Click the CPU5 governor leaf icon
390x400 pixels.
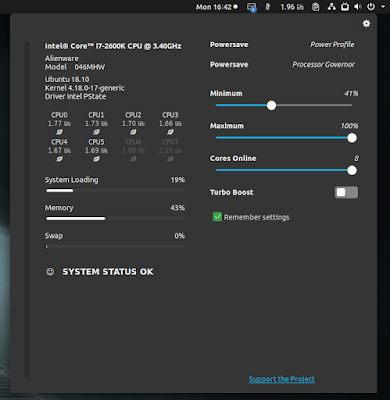[x=96, y=159]
